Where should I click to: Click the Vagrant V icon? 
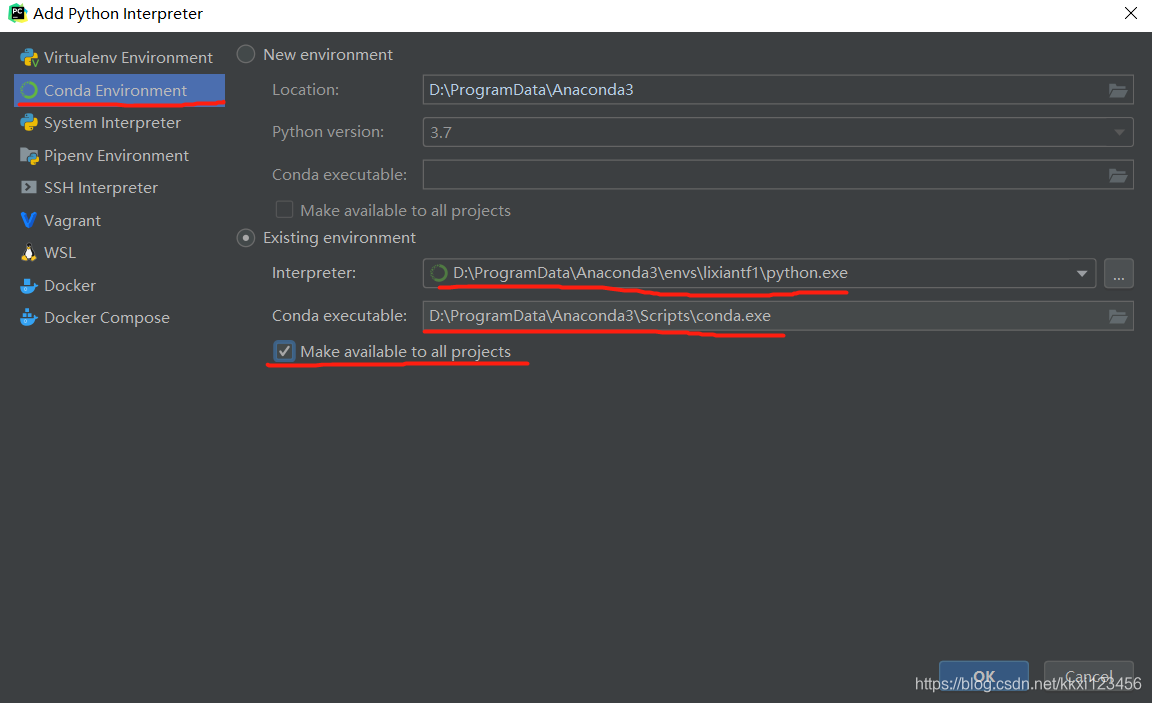[x=29, y=220]
